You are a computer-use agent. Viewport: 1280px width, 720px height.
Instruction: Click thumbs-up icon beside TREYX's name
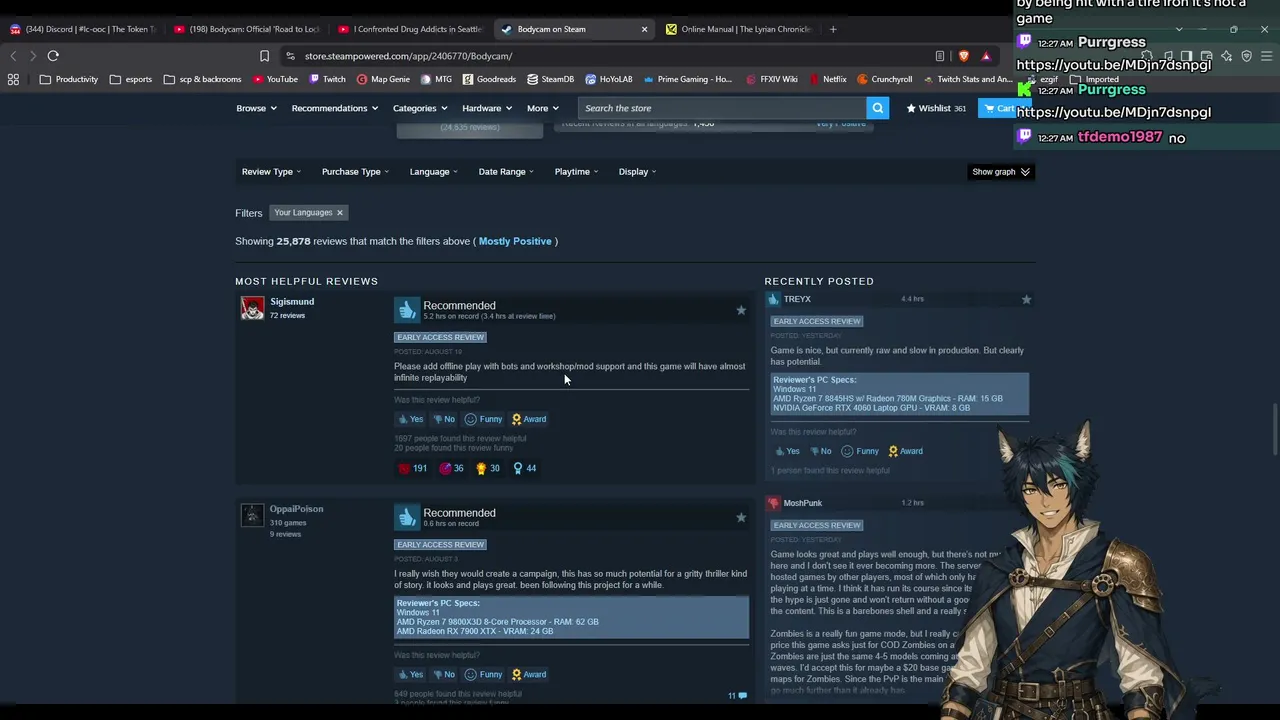(x=773, y=299)
